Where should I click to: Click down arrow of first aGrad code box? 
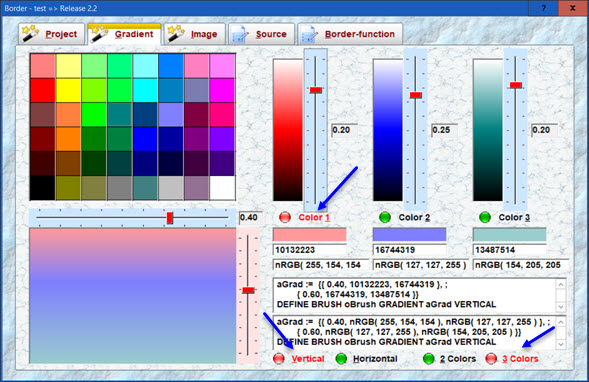pos(561,307)
